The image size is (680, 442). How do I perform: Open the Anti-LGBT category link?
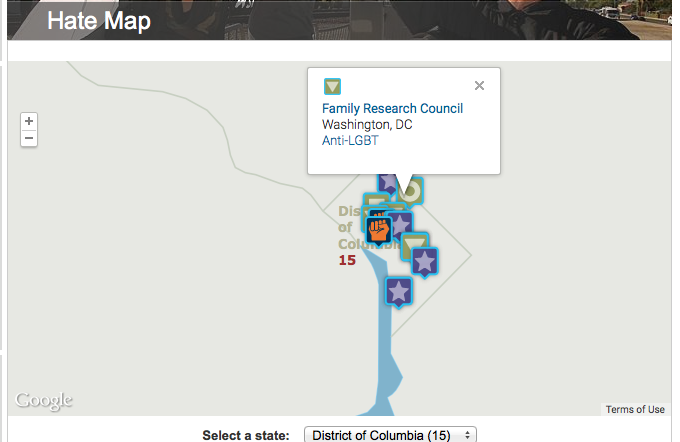pyautogui.click(x=350, y=141)
